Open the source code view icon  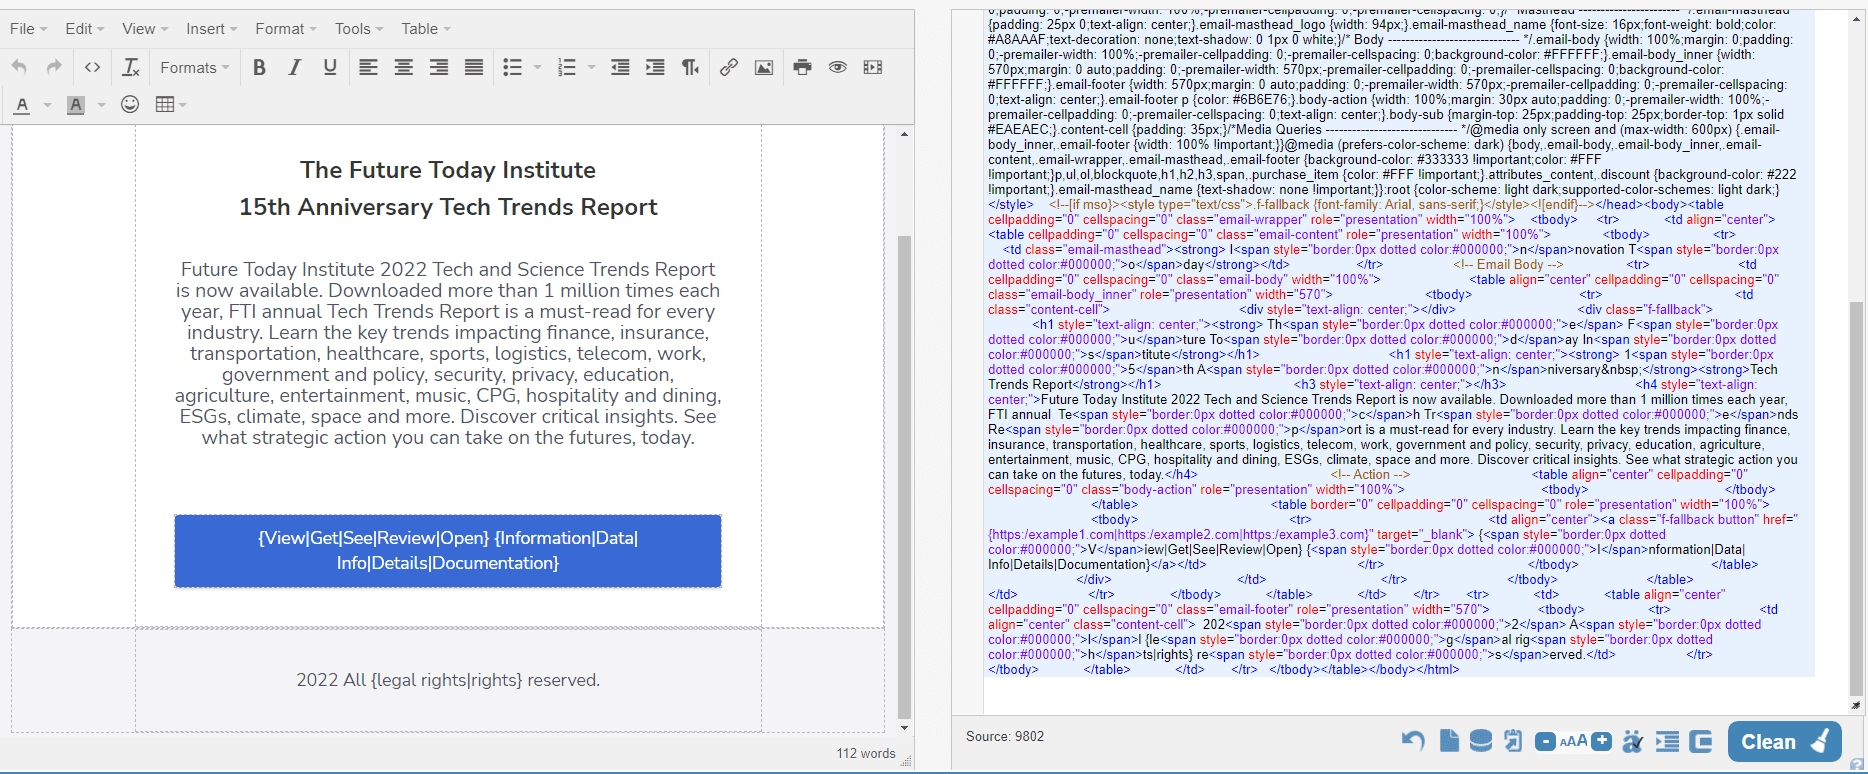92,67
